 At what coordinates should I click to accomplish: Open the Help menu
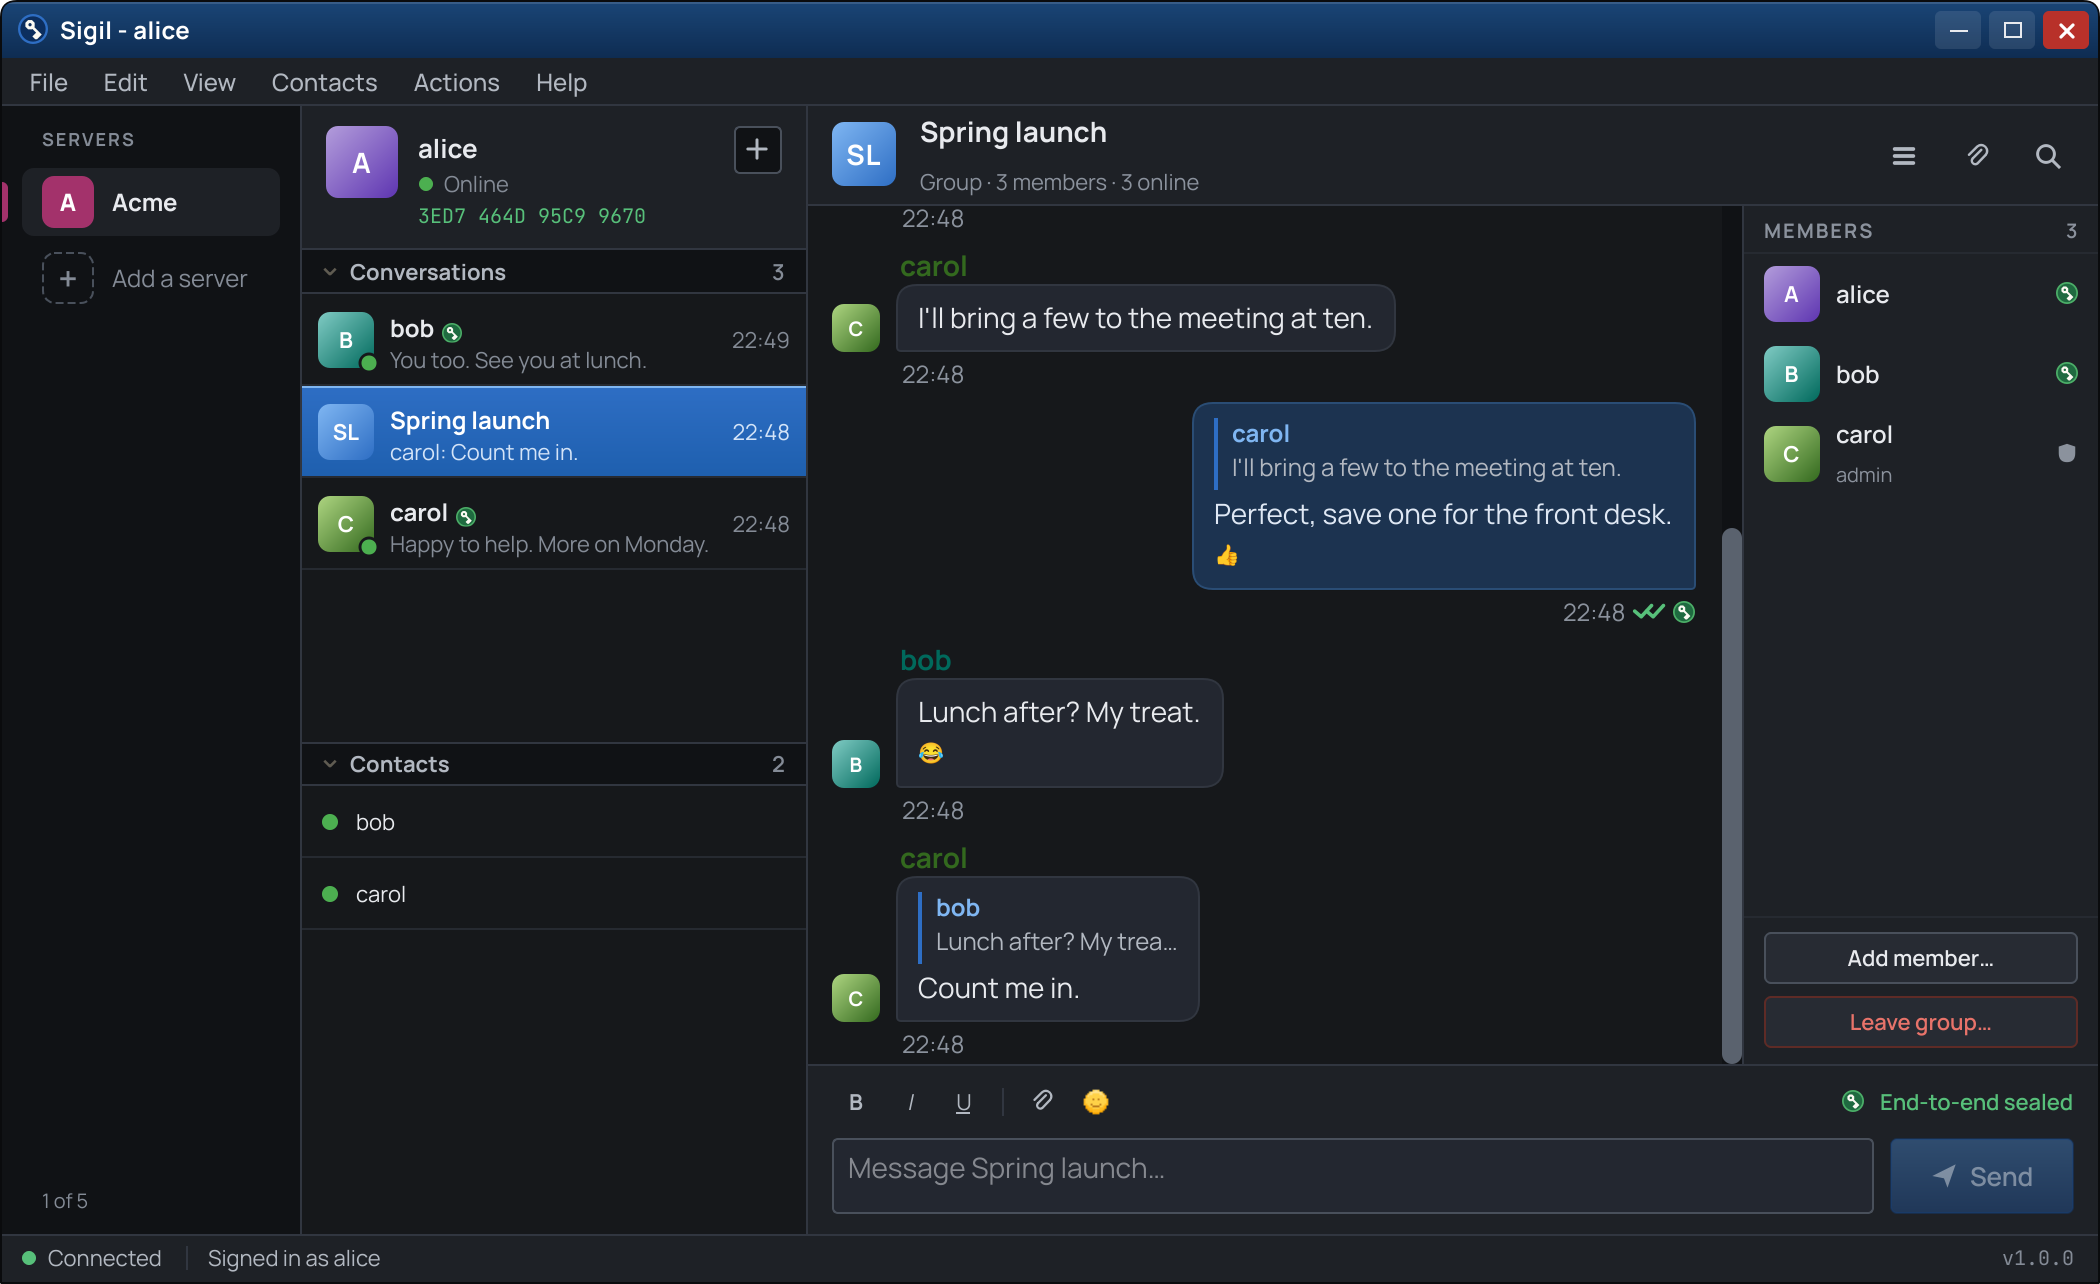pos(561,83)
